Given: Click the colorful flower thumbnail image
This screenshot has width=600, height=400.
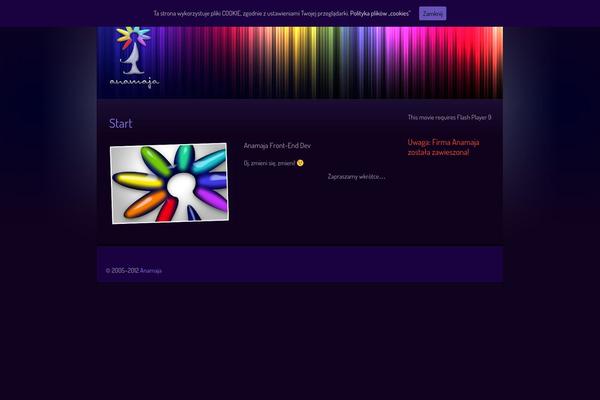Looking at the screenshot, I should [x=169, y=183].
